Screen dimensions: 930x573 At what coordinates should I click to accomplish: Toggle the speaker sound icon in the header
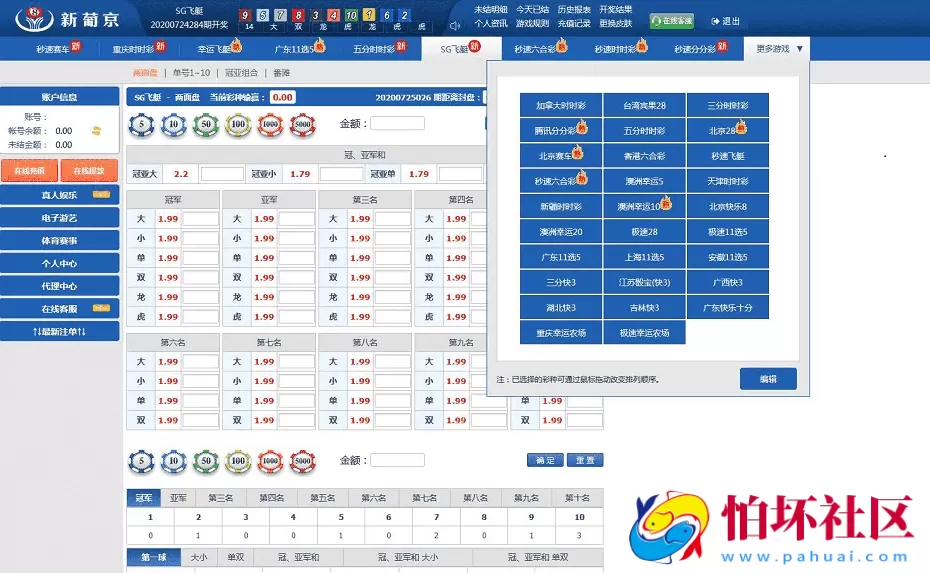click(x=455, y=25)
